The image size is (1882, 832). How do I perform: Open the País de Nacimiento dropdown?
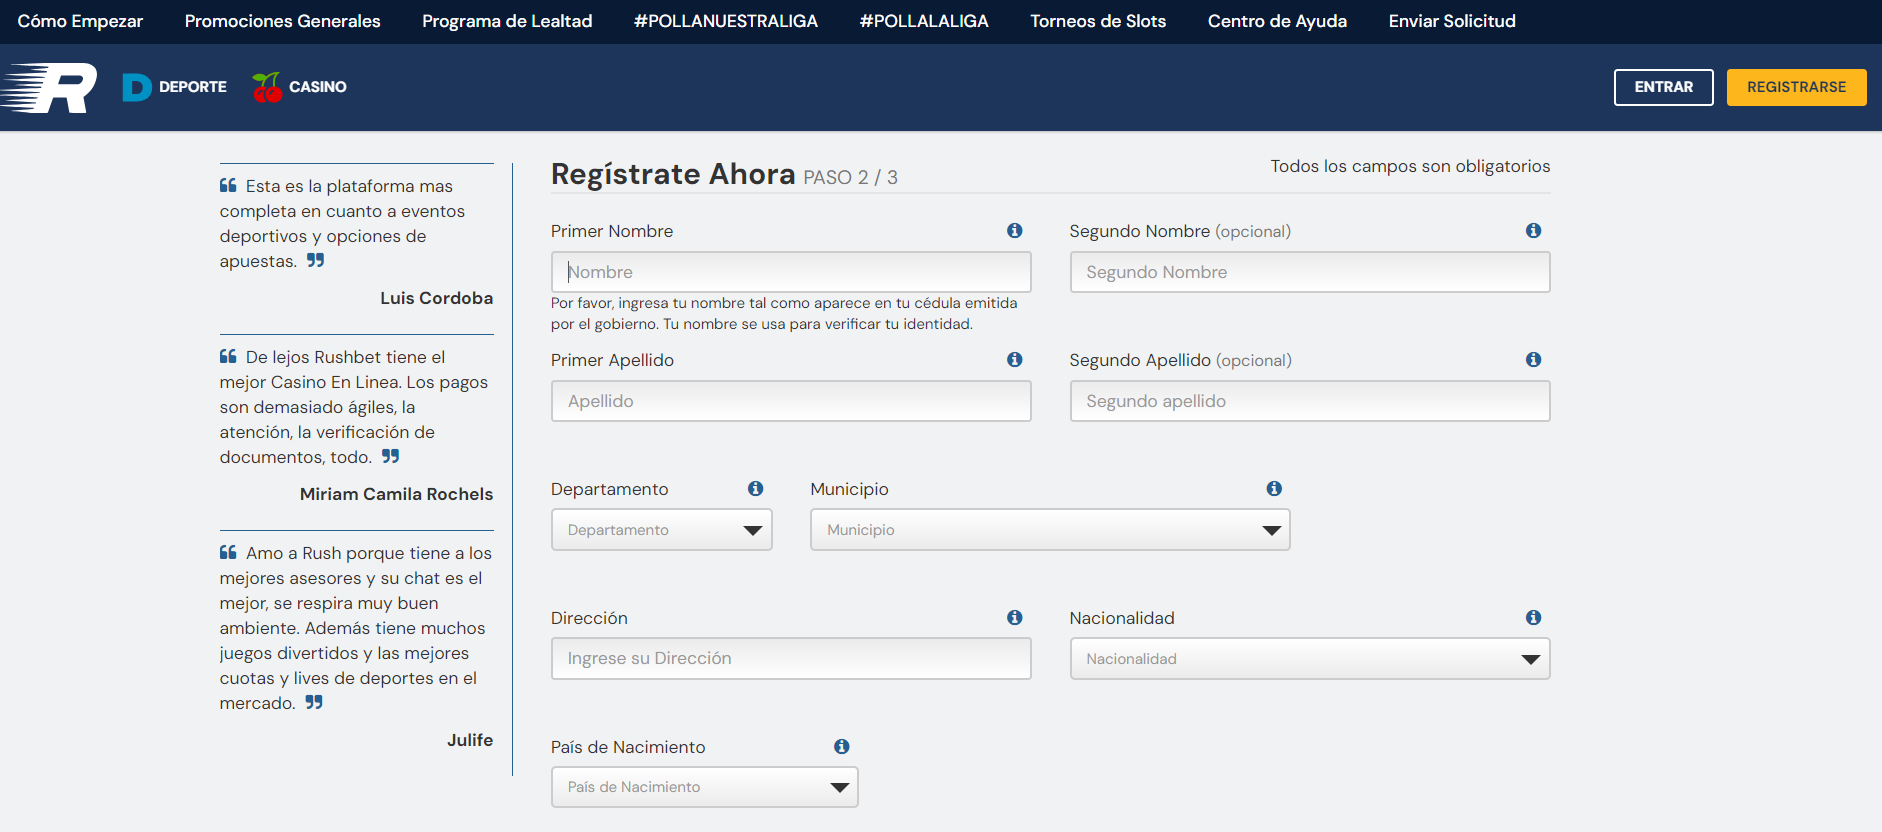(704, 787)
